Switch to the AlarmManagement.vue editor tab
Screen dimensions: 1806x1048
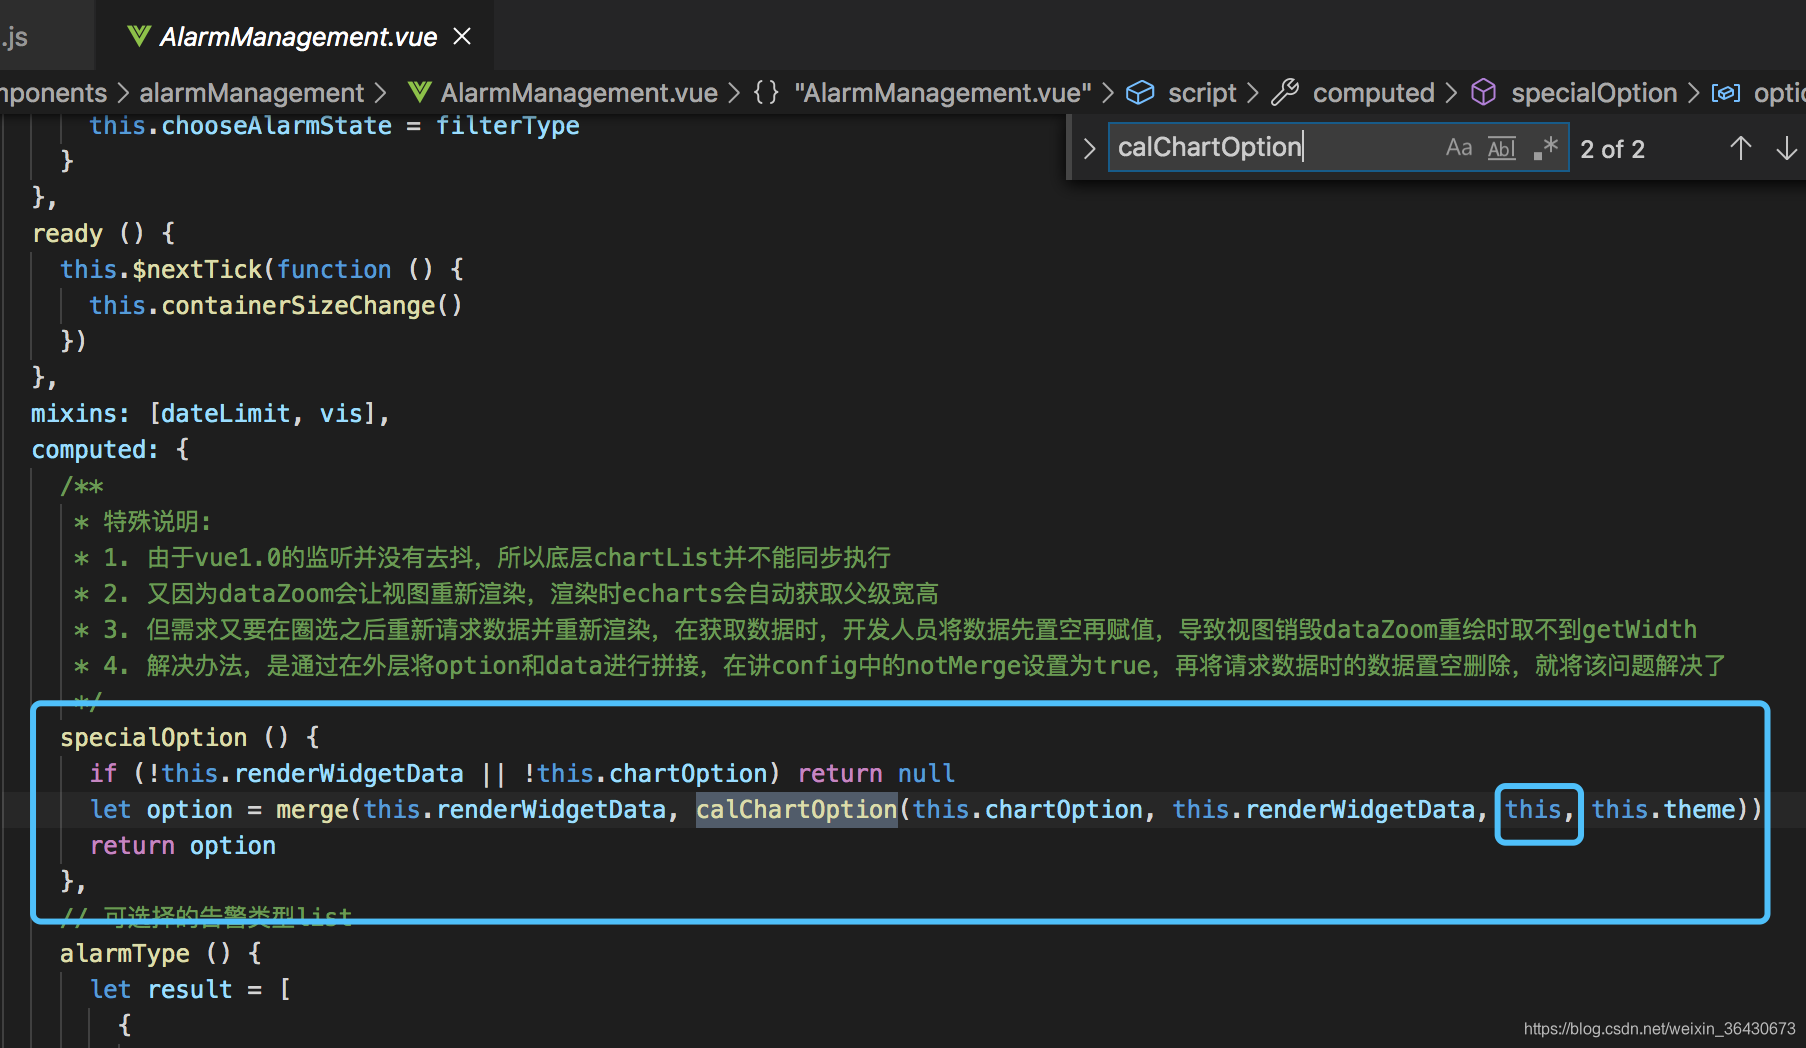(295, 37)
